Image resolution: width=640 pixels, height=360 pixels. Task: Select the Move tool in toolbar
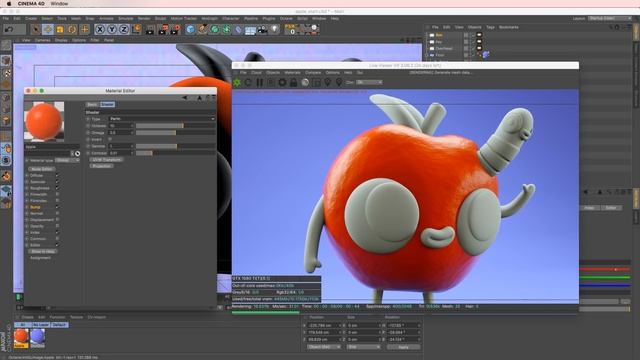click(48, 29)
